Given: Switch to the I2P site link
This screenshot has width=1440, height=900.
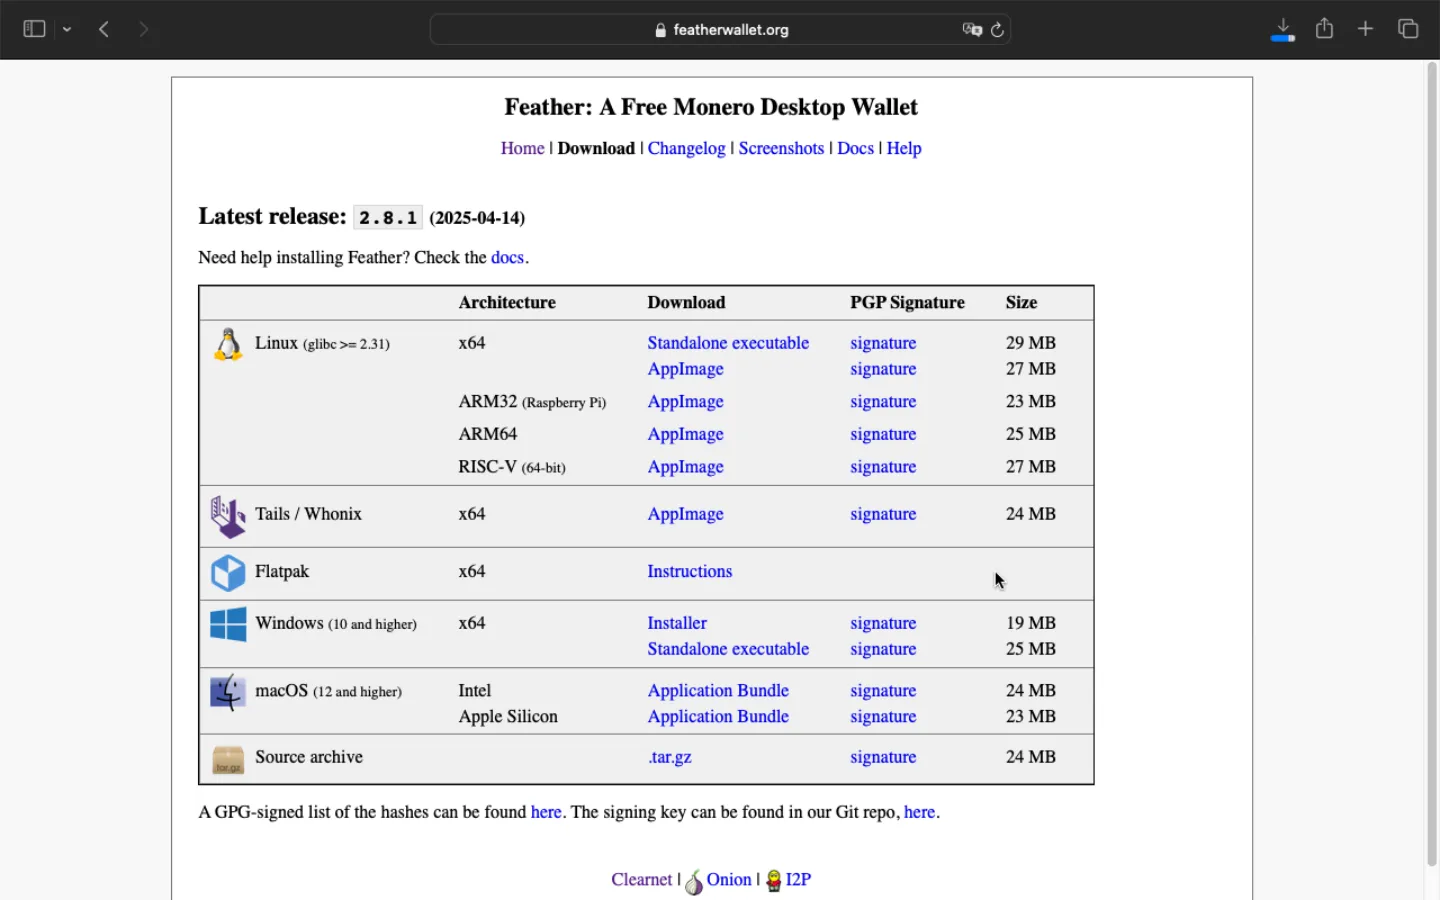Looking at the screenshot, I should point(798,880).
